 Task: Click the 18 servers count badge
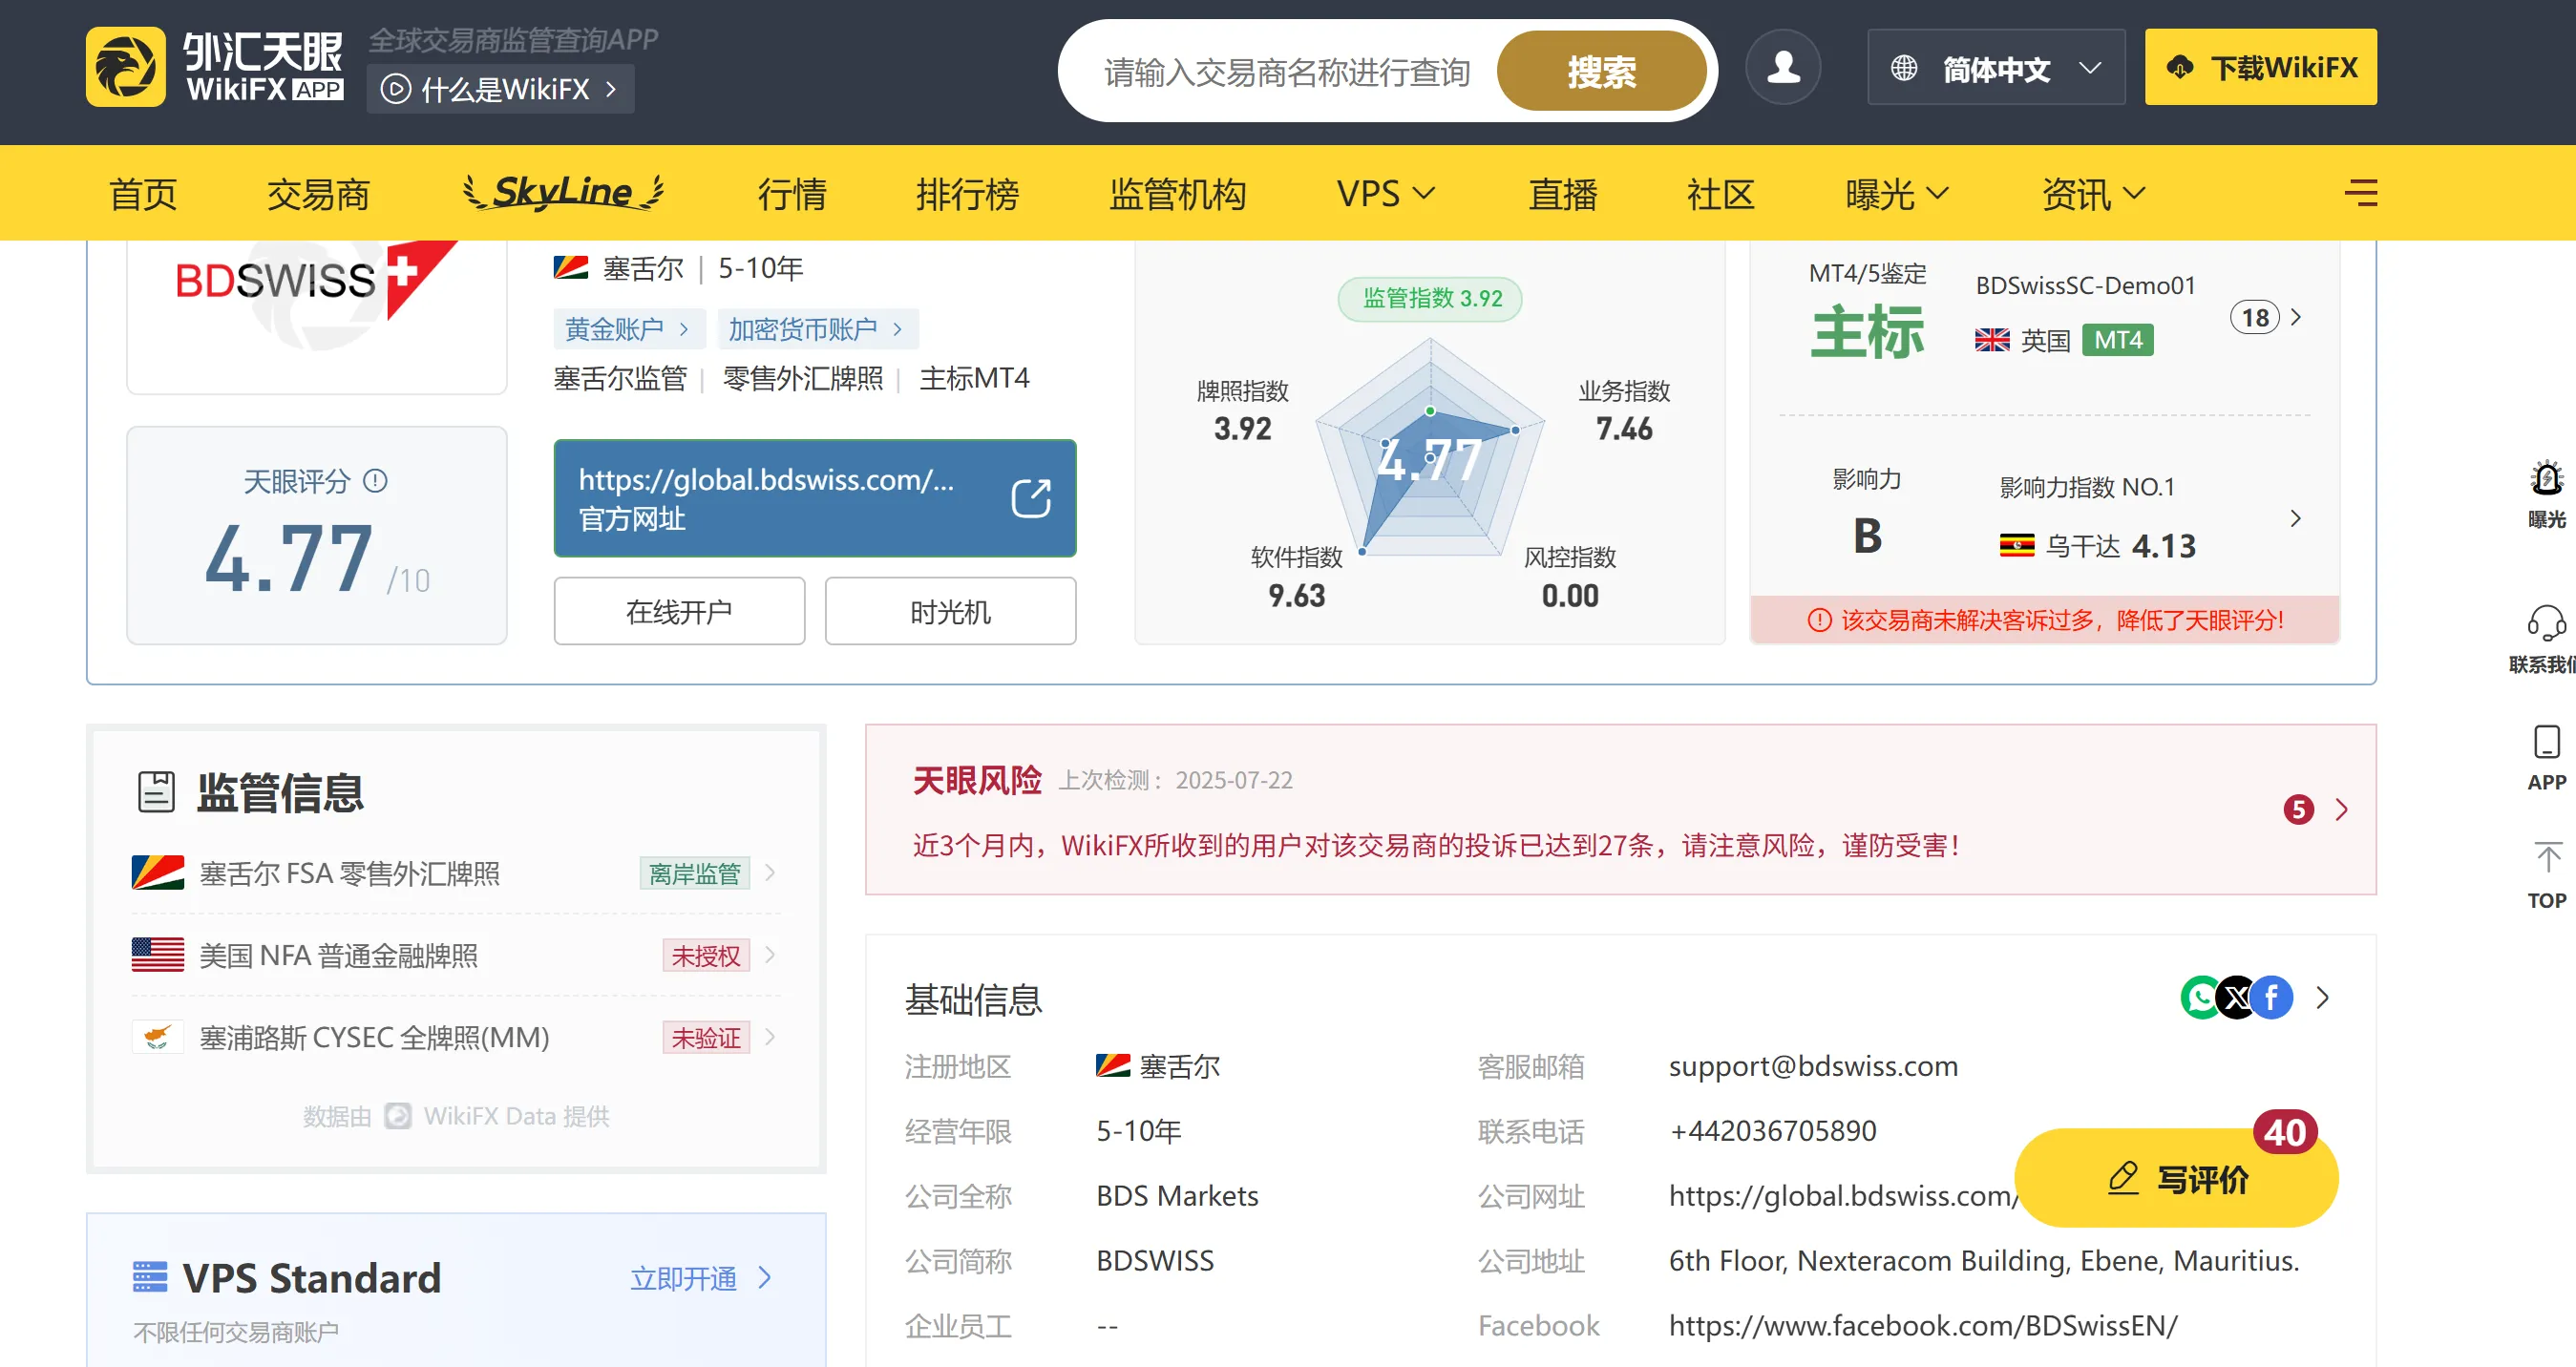tap(2254, 317)
